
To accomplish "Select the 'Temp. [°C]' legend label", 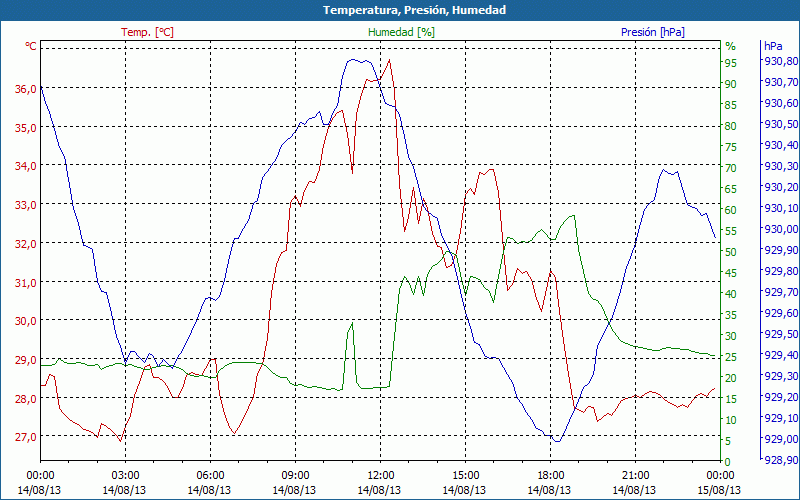I will (147, 32).
